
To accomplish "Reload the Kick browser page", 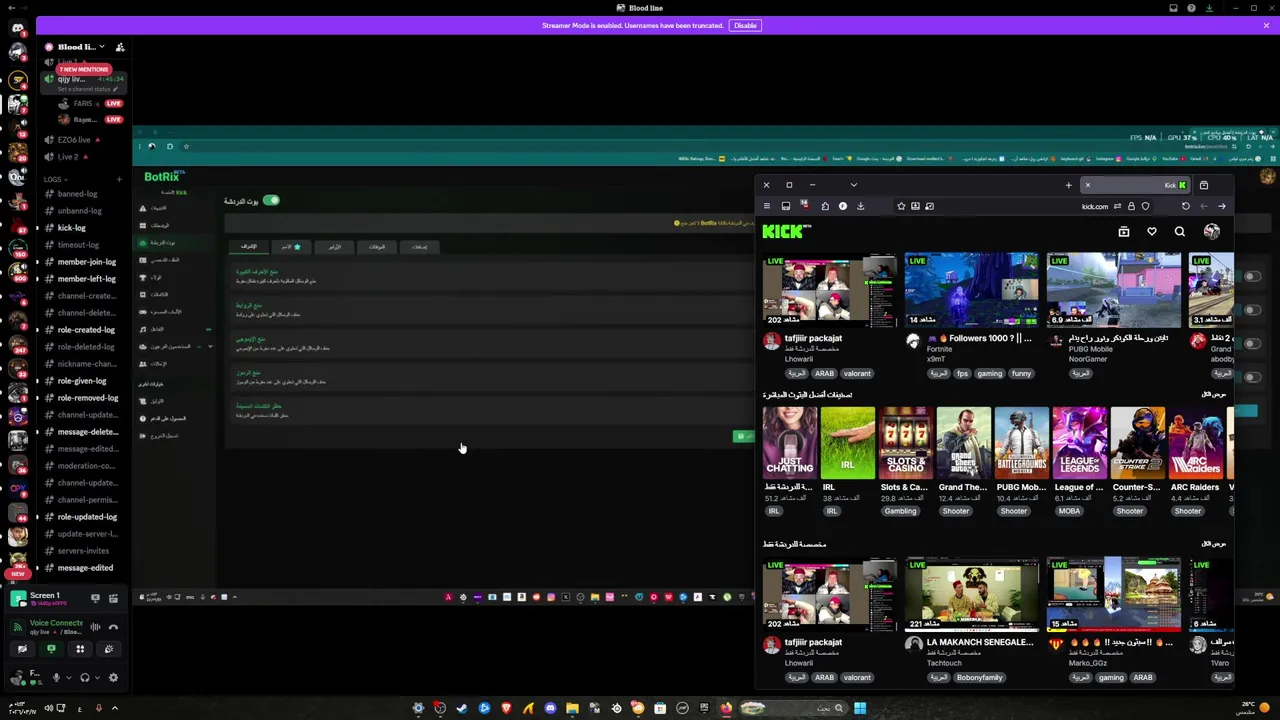I will tap(1186, 206).
